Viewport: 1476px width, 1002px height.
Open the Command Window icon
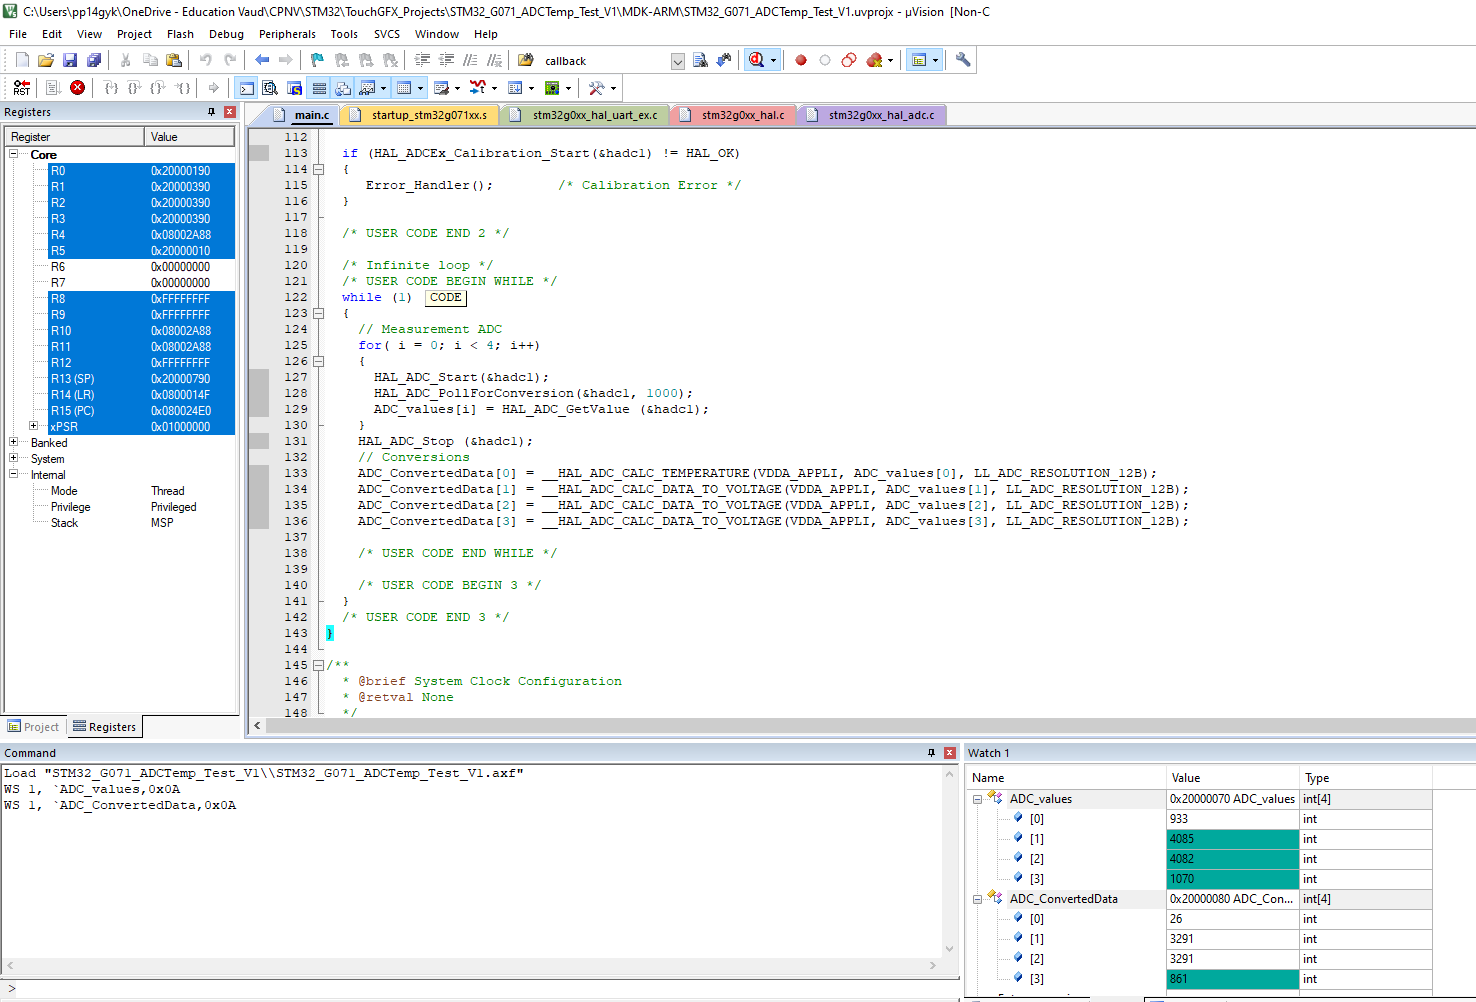[x=246, y=88]
